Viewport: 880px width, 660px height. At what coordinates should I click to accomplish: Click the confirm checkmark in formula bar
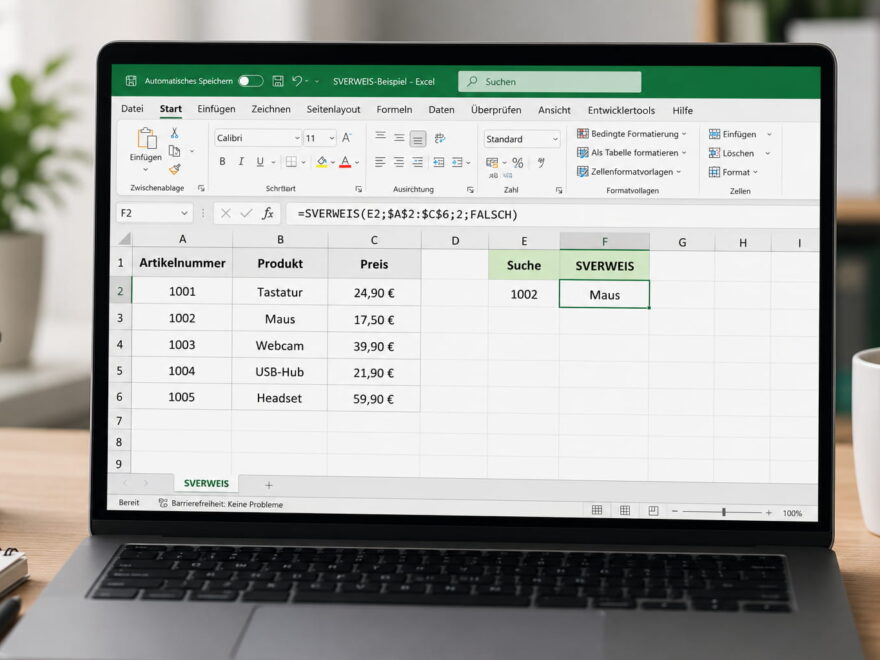pyautogui.click(x=246, y=213)
